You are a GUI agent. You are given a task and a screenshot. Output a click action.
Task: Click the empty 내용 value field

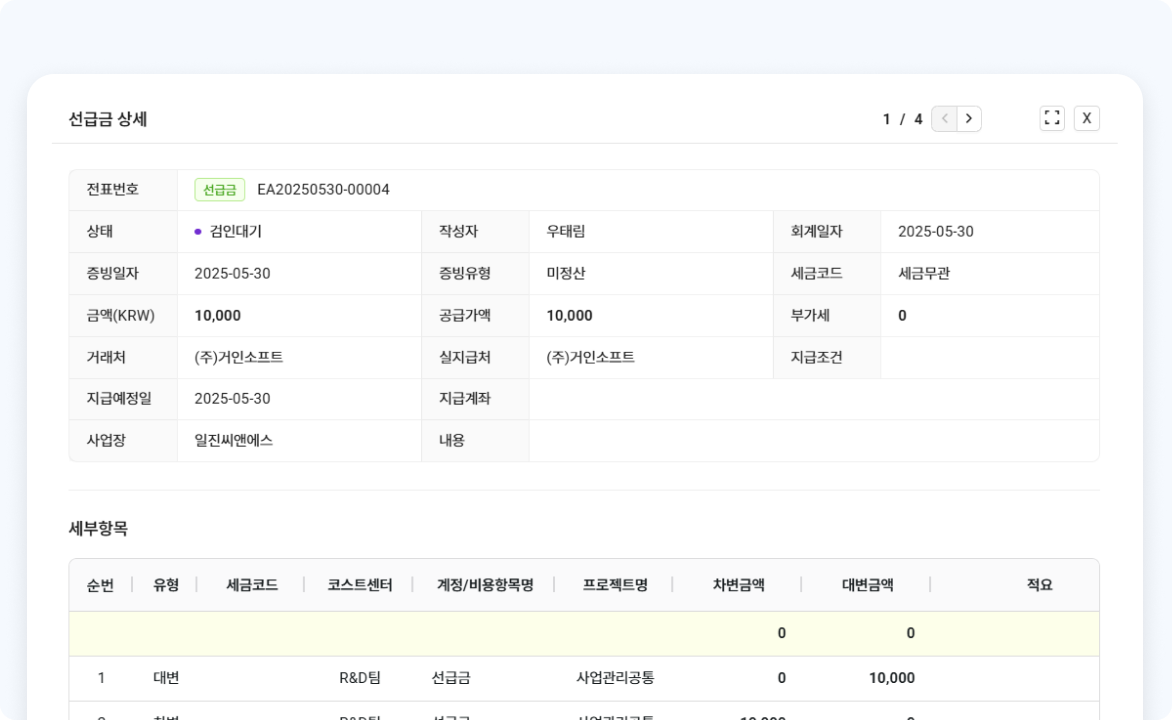[812, 441]
